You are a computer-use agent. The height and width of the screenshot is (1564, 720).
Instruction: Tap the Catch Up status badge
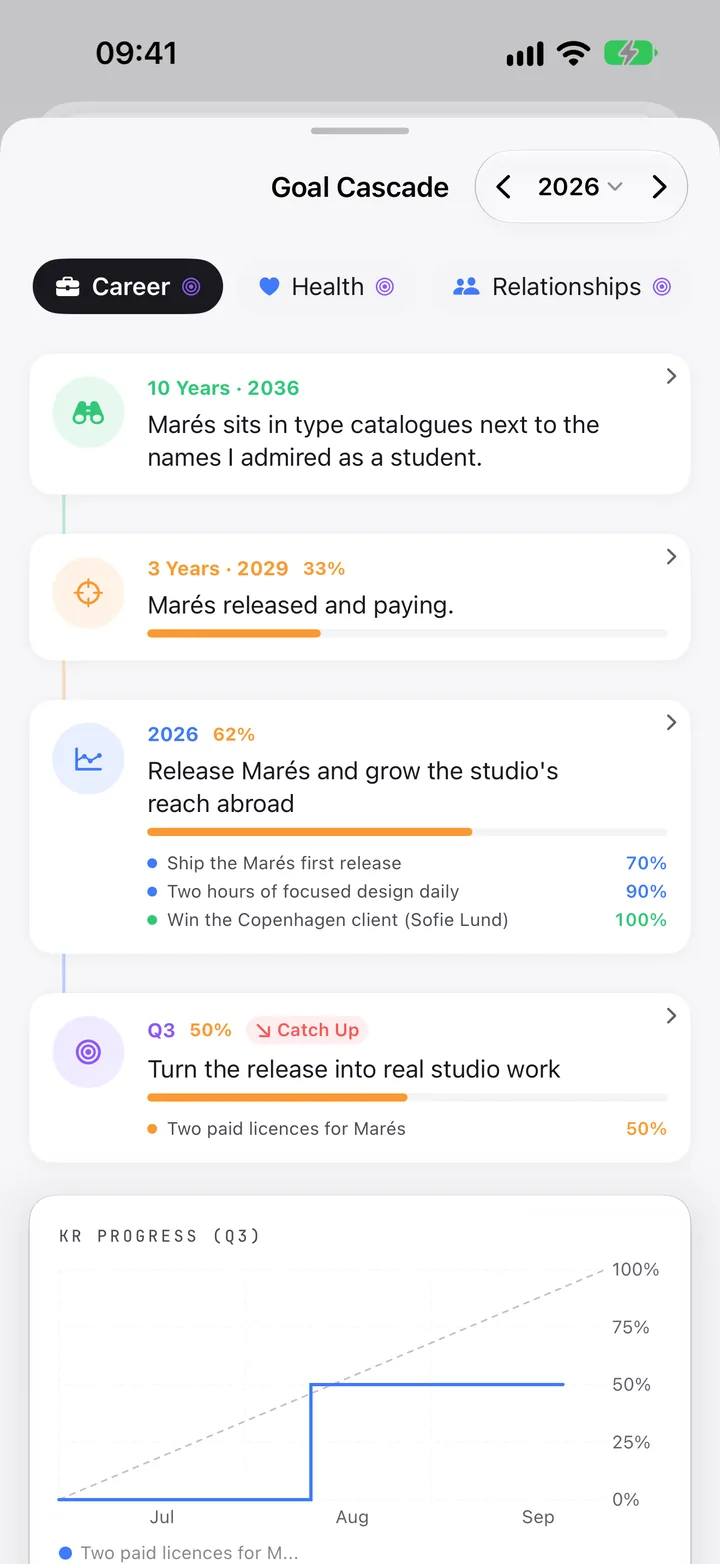(x=307, y=1030)
